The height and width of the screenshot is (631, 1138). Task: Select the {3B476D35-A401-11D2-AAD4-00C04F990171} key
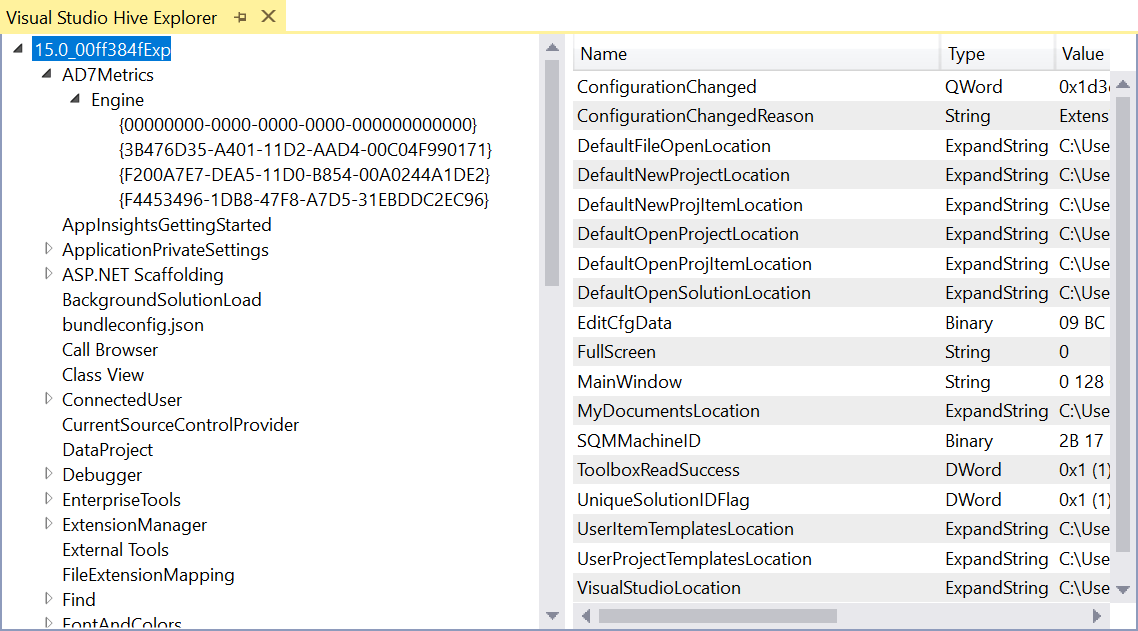pyautogui.click(x=305, y=150)
